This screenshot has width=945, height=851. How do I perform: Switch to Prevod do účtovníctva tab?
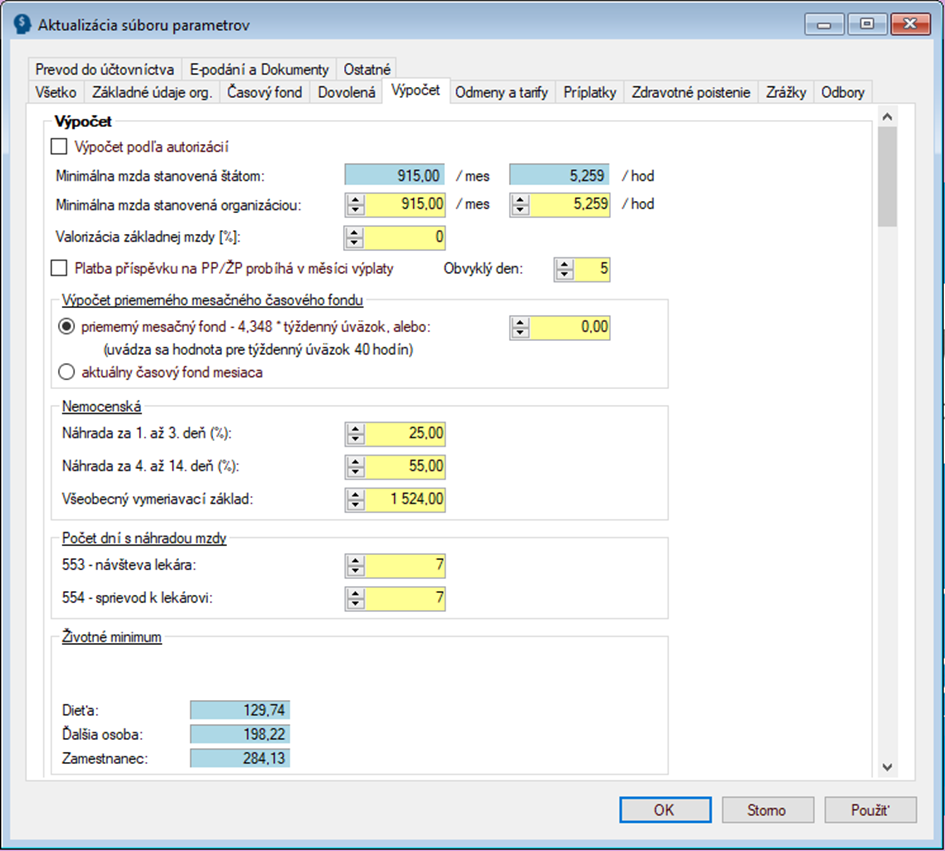pyautogui.click(x=104, y=69)
